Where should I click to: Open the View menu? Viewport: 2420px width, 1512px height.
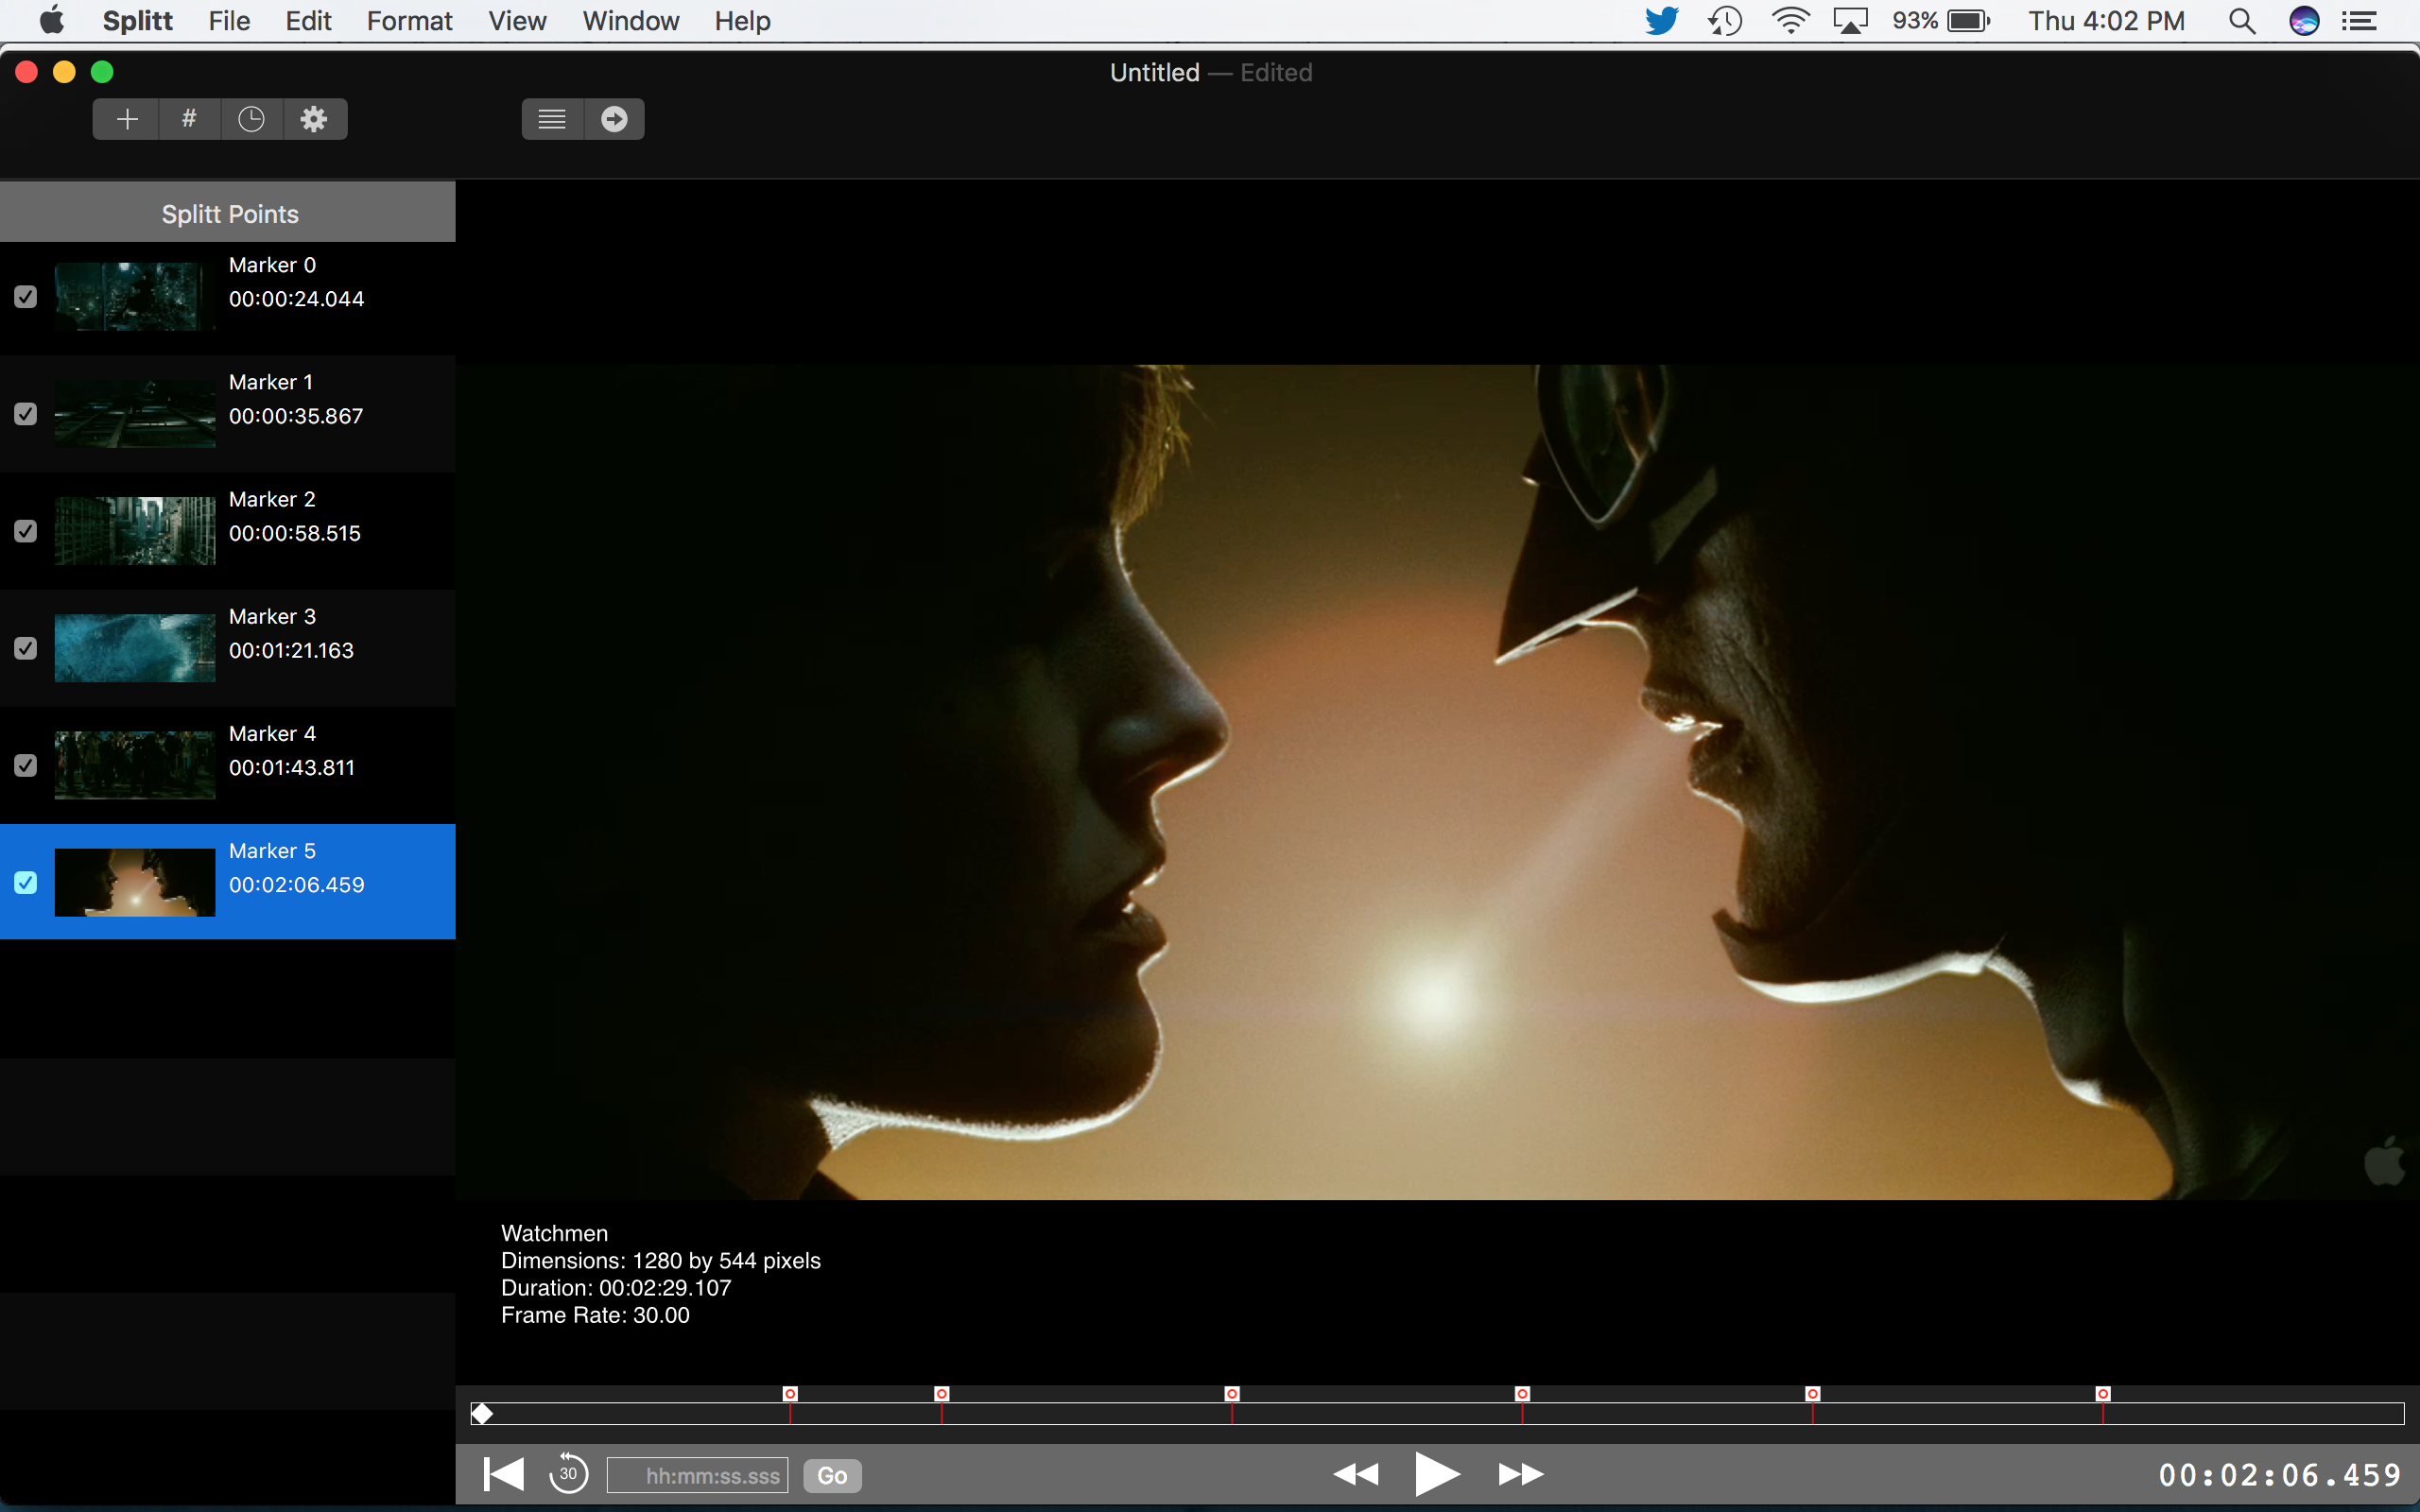[517, 21]
